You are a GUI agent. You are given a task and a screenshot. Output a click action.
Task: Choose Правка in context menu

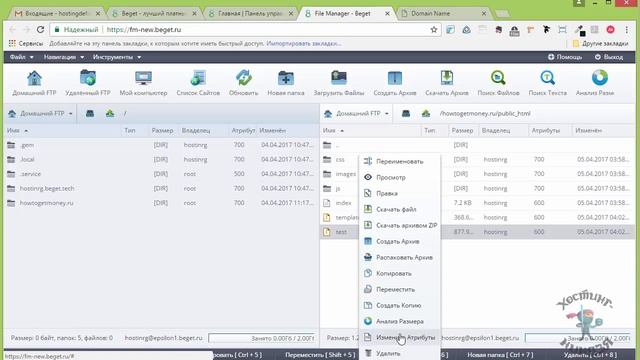click(x=400, y=193)
